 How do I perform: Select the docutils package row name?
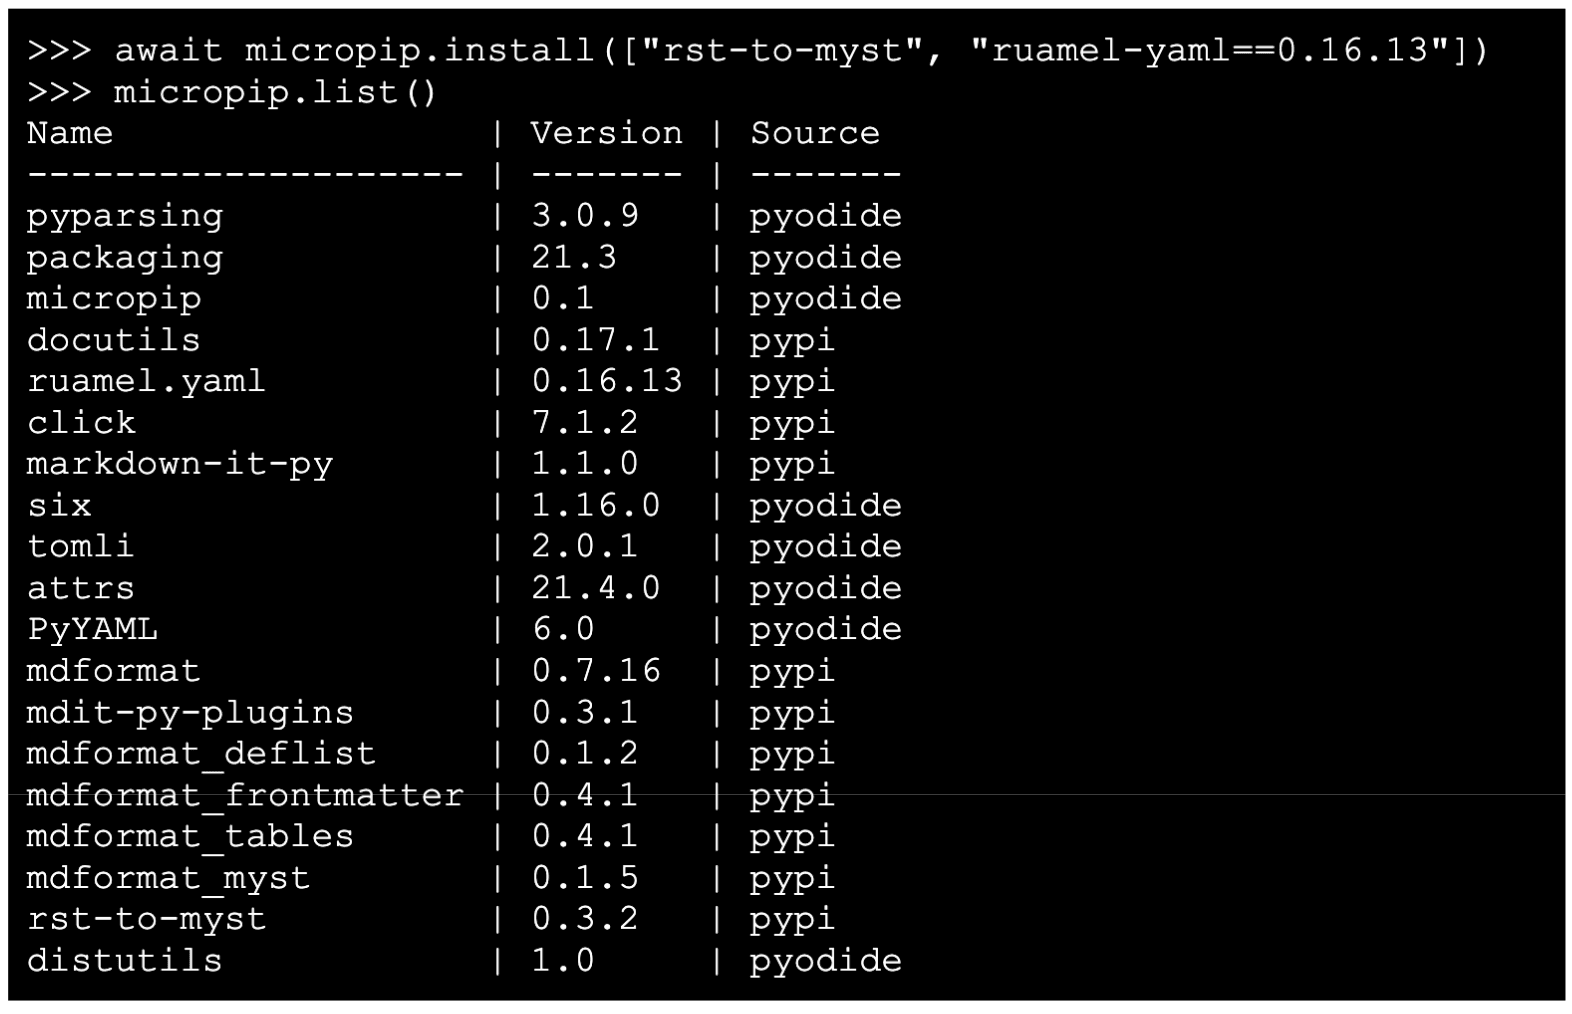coord(114,340)
